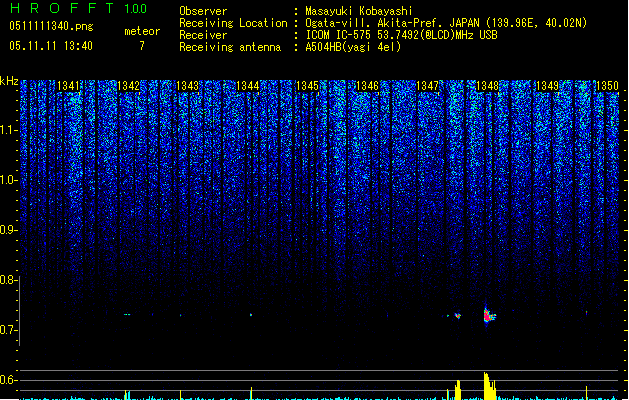Click the 0.9 kHz axis label

[x=9, y=230]
